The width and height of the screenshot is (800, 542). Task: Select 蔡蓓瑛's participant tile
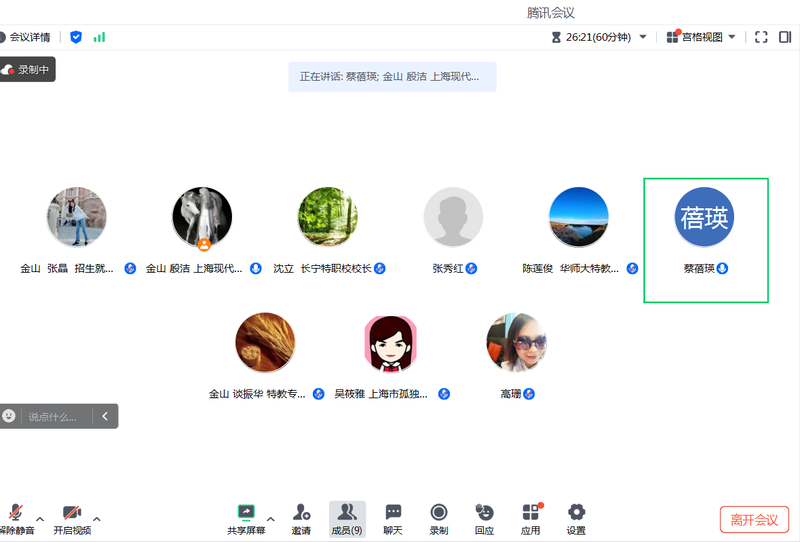[x=705, y=240]
